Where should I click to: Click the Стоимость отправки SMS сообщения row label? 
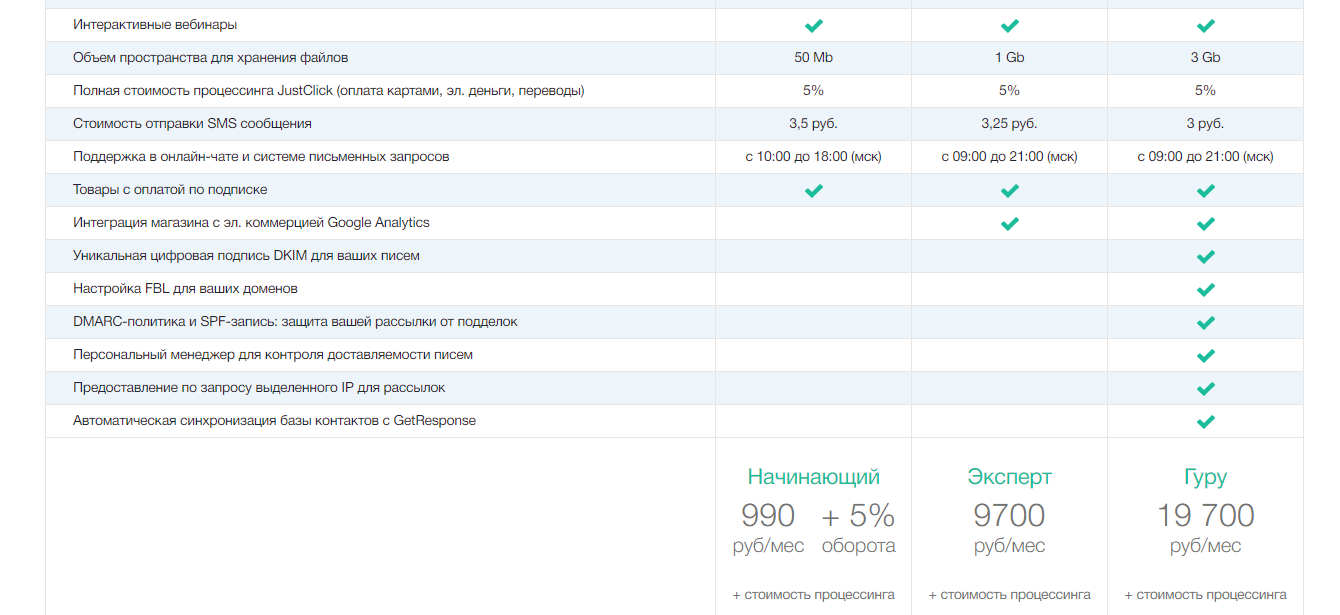point(192,124)
